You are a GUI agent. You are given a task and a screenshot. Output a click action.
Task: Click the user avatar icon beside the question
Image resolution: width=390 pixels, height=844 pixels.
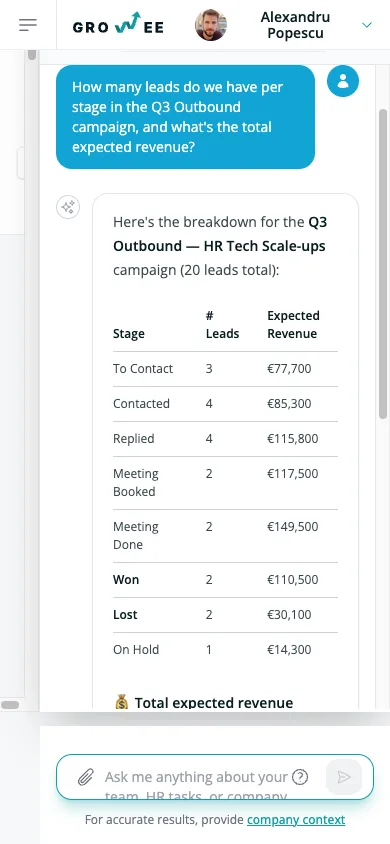point(343,81)
